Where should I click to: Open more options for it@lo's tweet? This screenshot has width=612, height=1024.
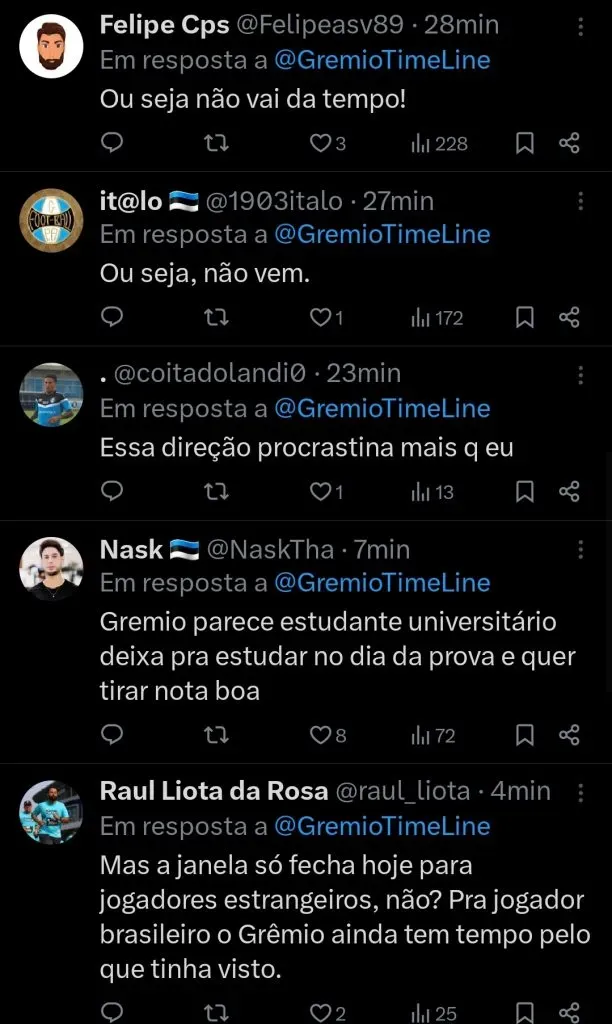coord(581,200)
